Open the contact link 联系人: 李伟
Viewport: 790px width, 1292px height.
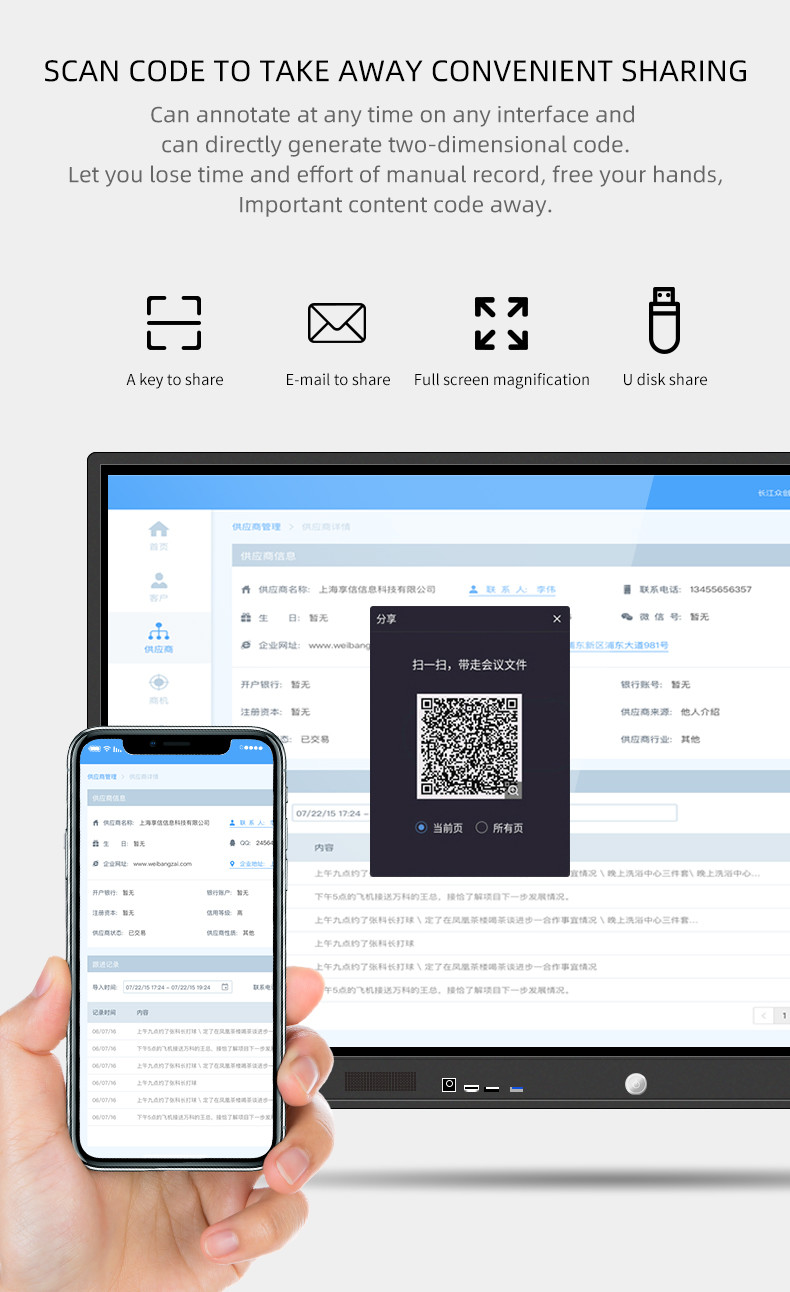coord(512,590)
